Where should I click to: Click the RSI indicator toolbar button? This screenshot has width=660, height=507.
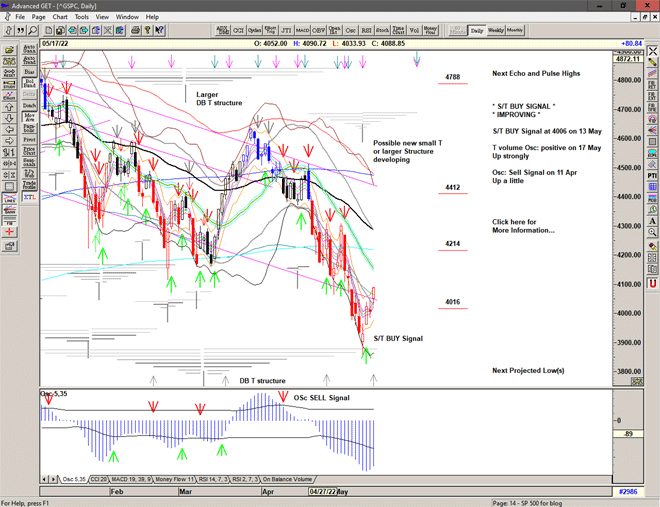[366, 31]
